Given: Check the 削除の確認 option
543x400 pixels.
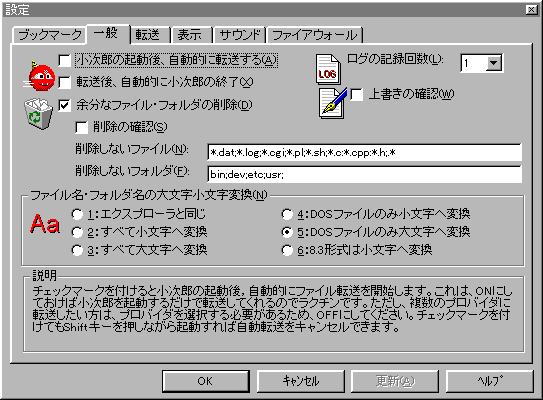Looking at the screenshot, I should pyautogui.click(x=81, y=127).
